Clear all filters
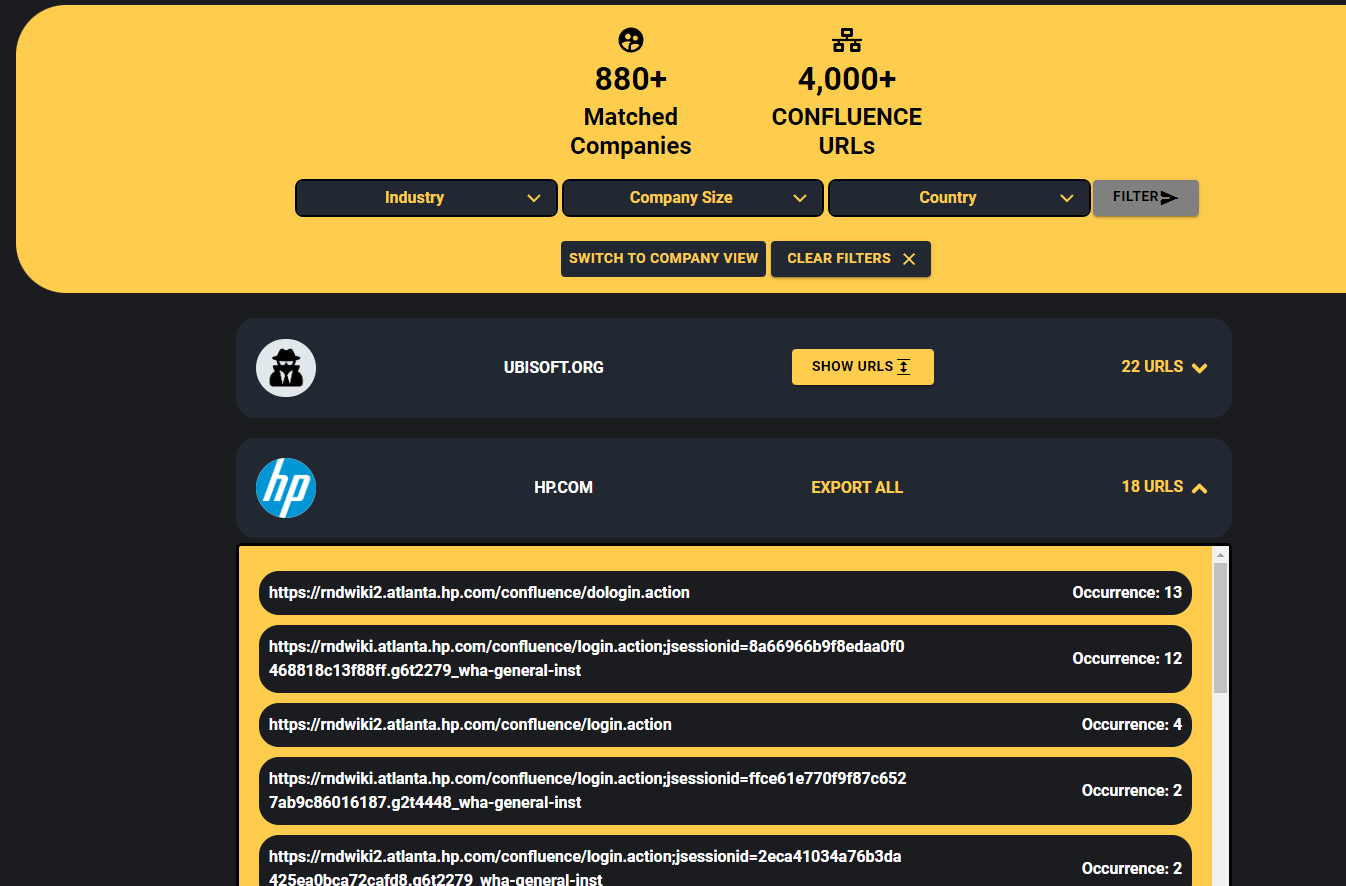The height and width of the screenshot is (886, 1346). click(x=851, y=259)
